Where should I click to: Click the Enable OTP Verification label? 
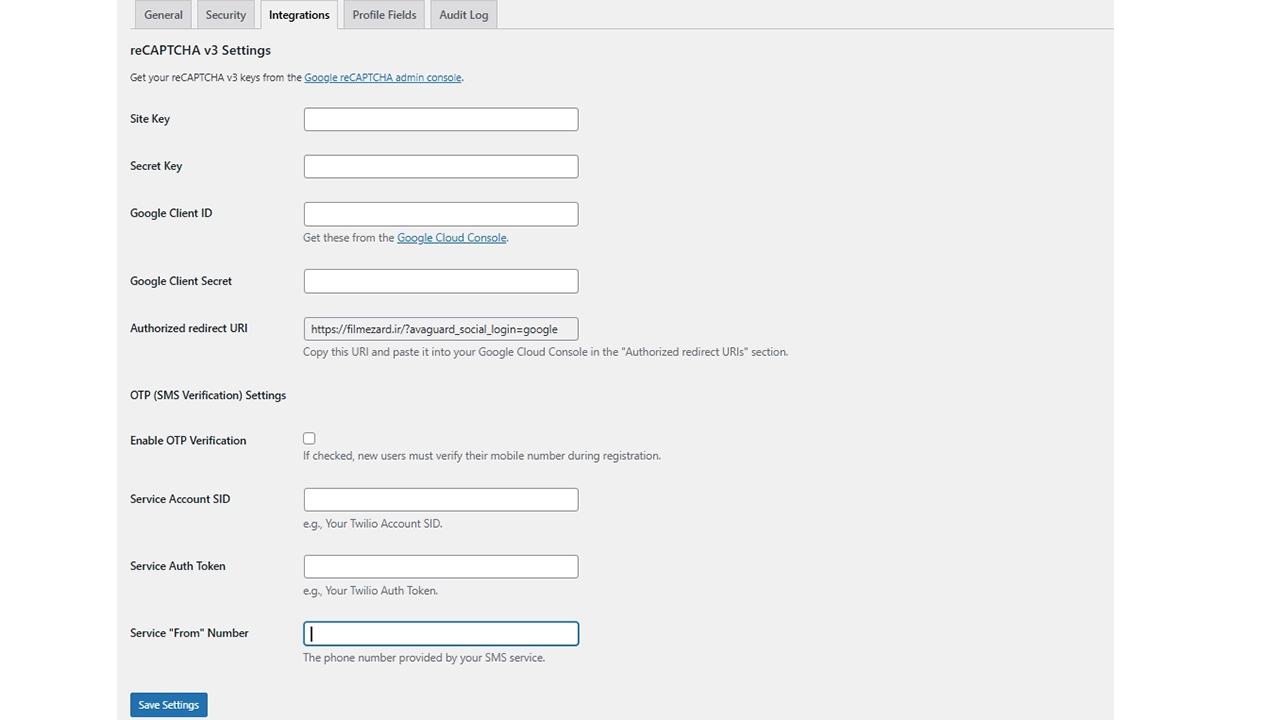point(188,441)
